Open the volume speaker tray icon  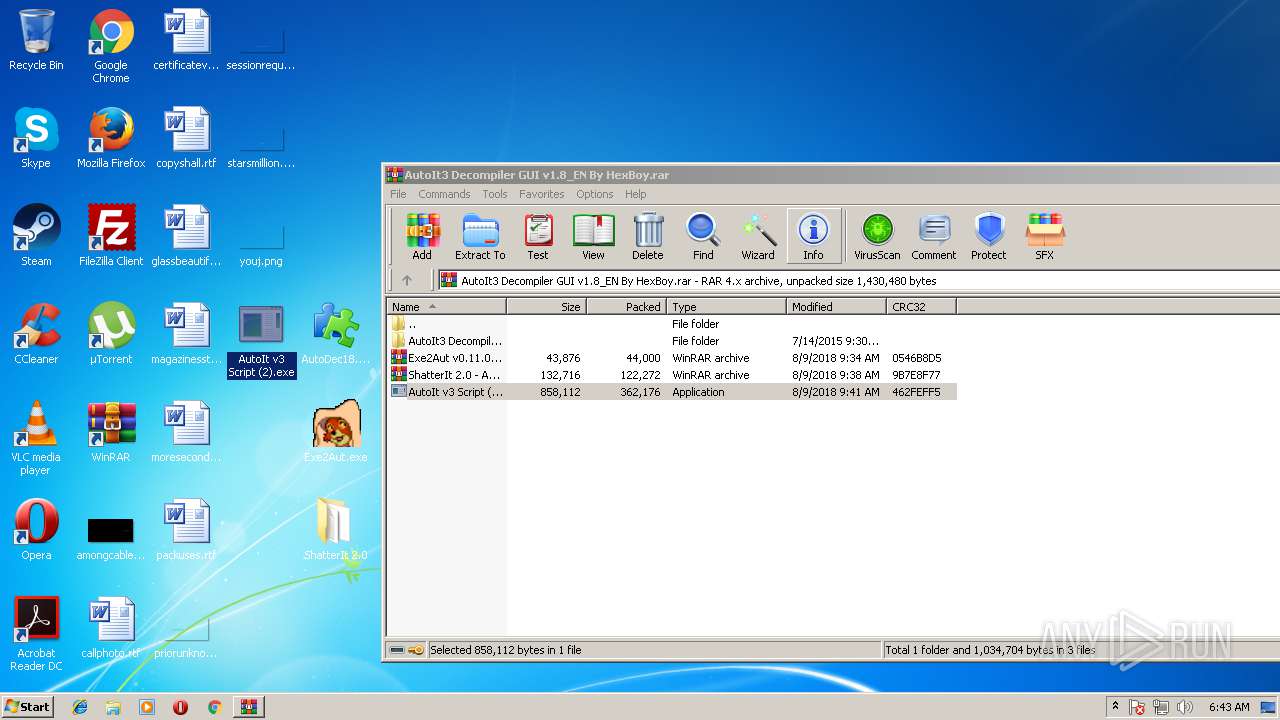pyautogui.click(x=1185, y=707)
